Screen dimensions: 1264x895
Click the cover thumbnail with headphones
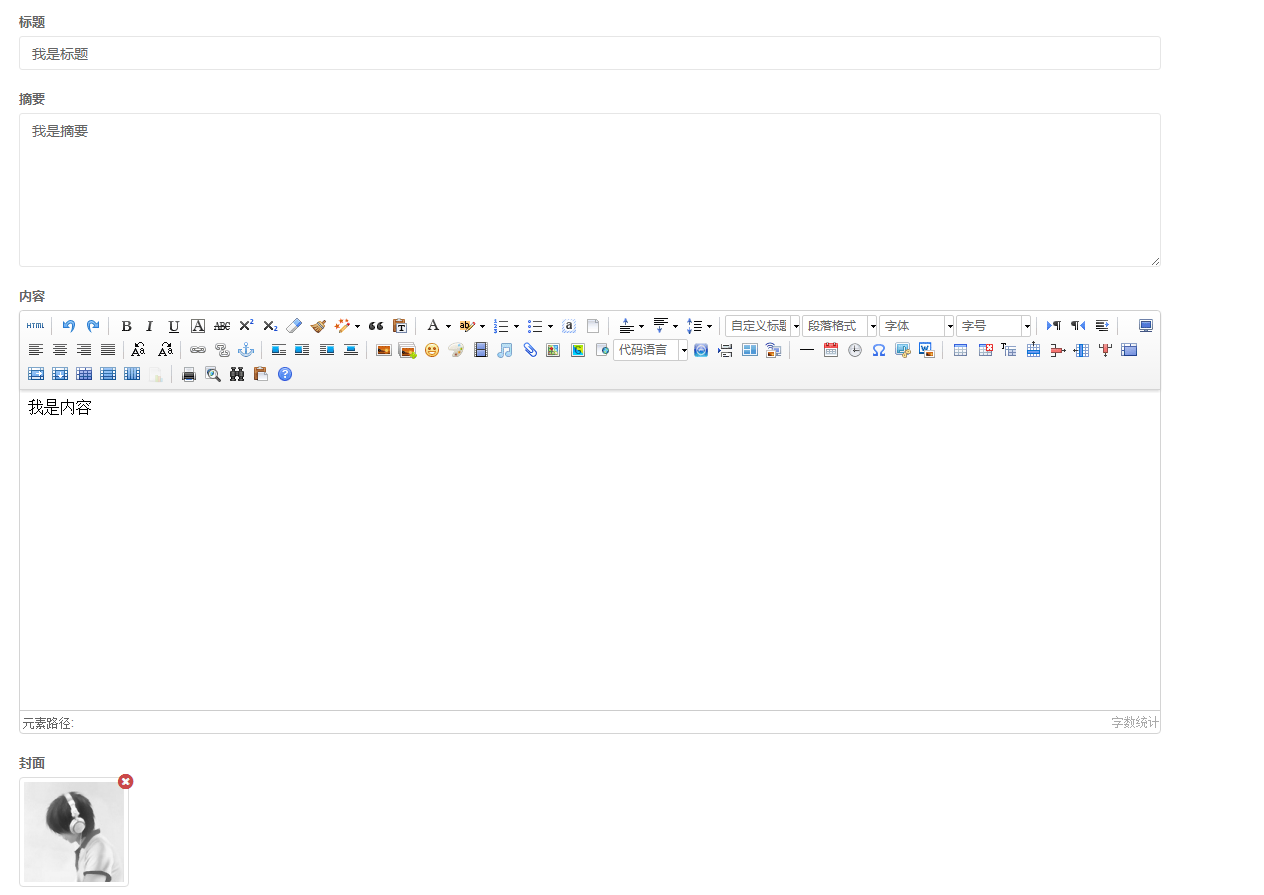point(74,832)
